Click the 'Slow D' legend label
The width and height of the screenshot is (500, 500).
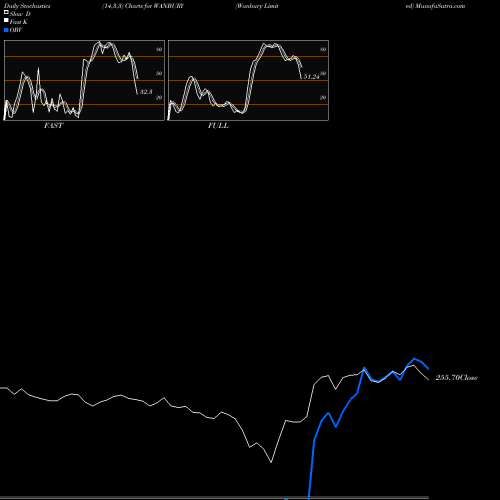pos(20,14)
